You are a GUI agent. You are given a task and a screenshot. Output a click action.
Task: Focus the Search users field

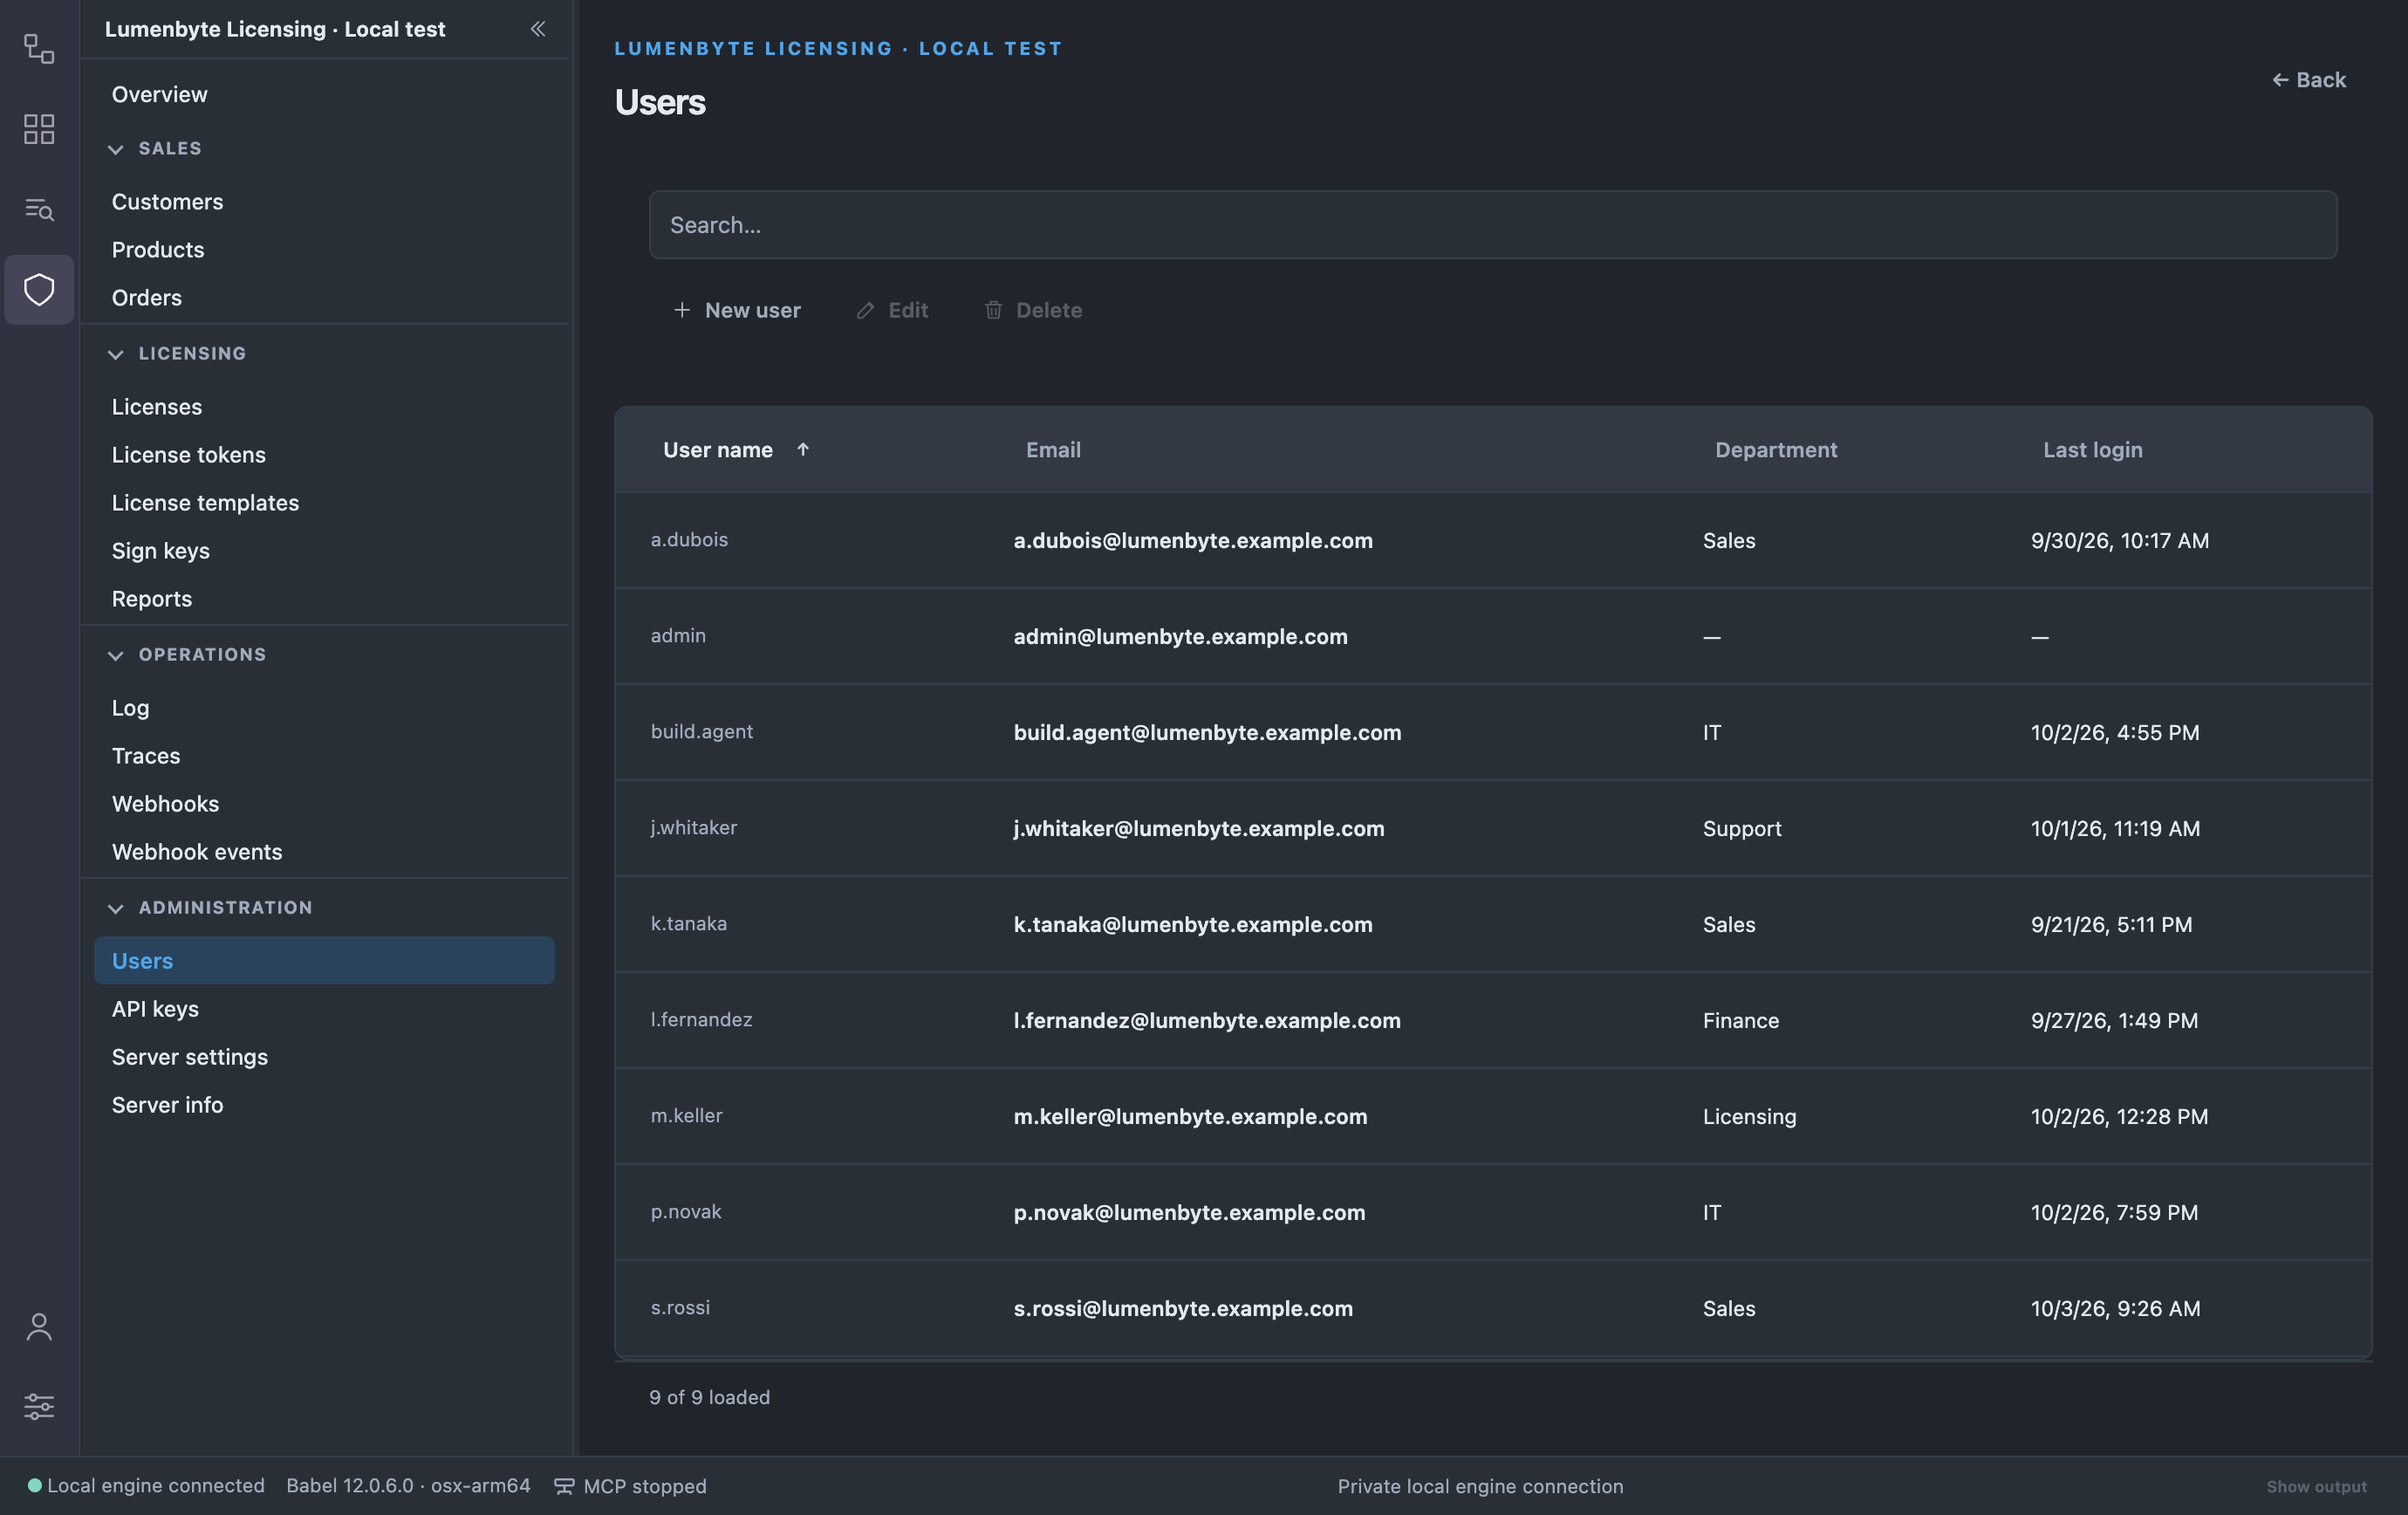(x=1493, y=224)
